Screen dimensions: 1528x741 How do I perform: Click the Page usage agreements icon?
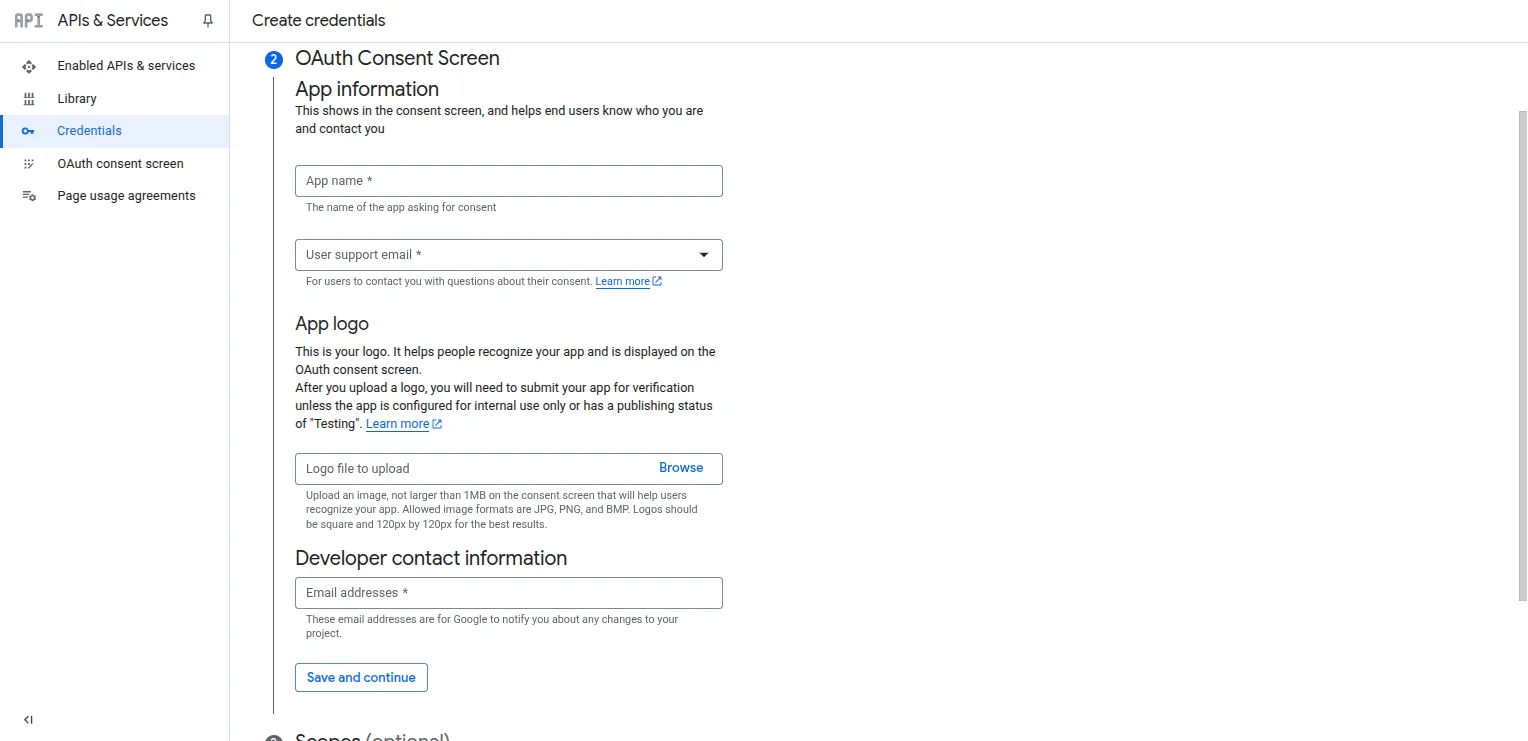[x=29, y=195]
